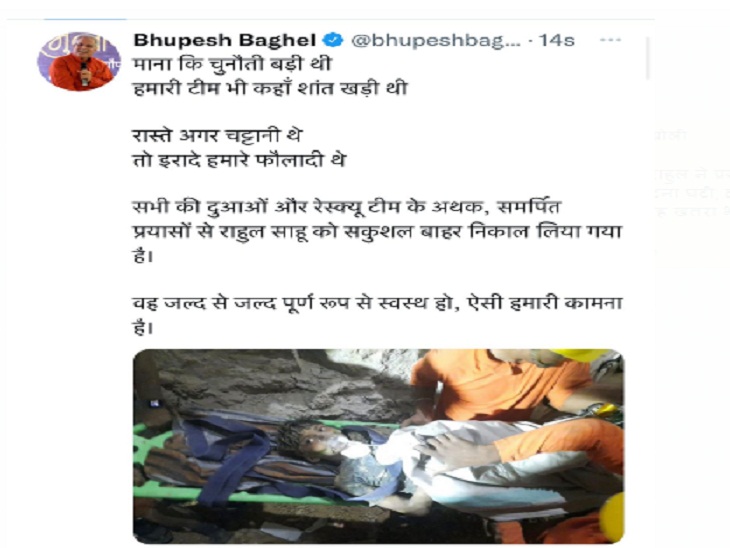Open the tweet's three-dot more options menu
730x548 pixels.
click(x=610, y=40)
